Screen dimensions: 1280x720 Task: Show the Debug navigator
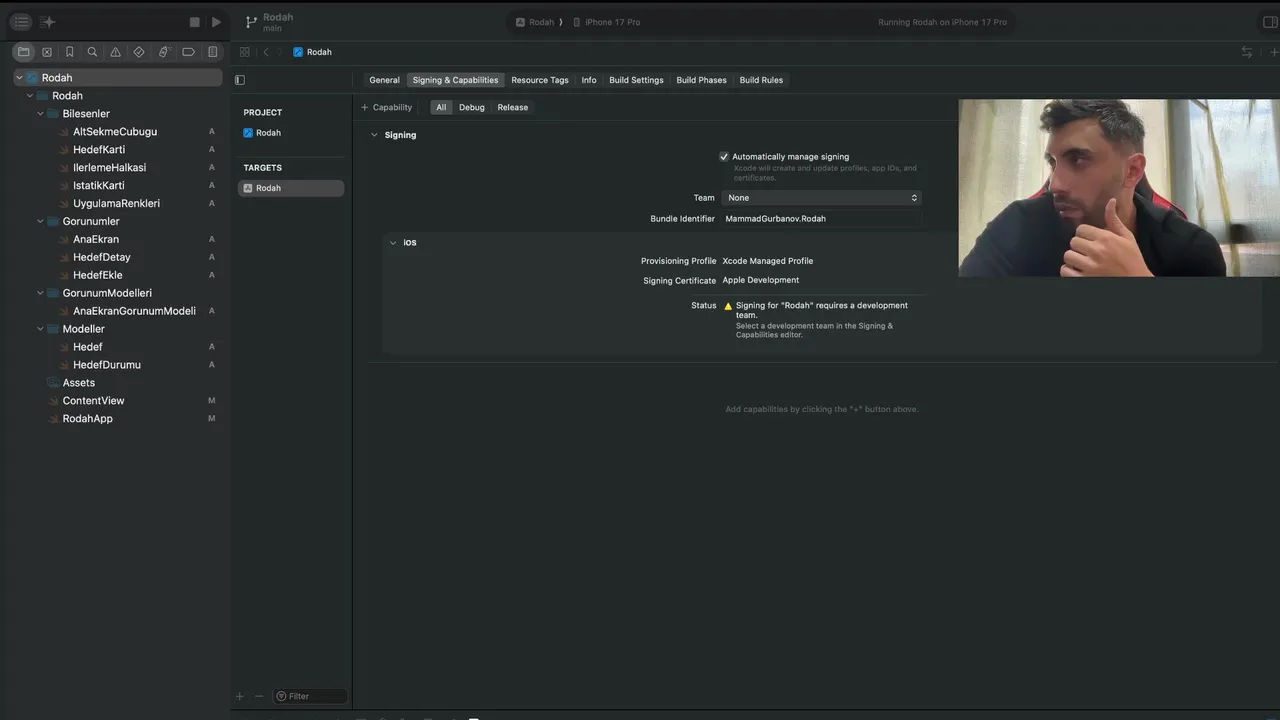pyautogui.click(x=164, y=52)
